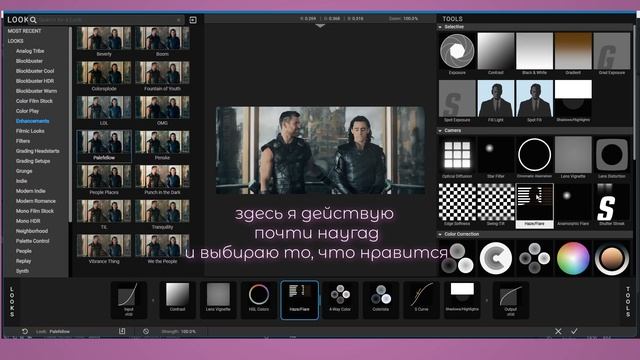
Task: Open the Palette Control category
Action: 32,241
